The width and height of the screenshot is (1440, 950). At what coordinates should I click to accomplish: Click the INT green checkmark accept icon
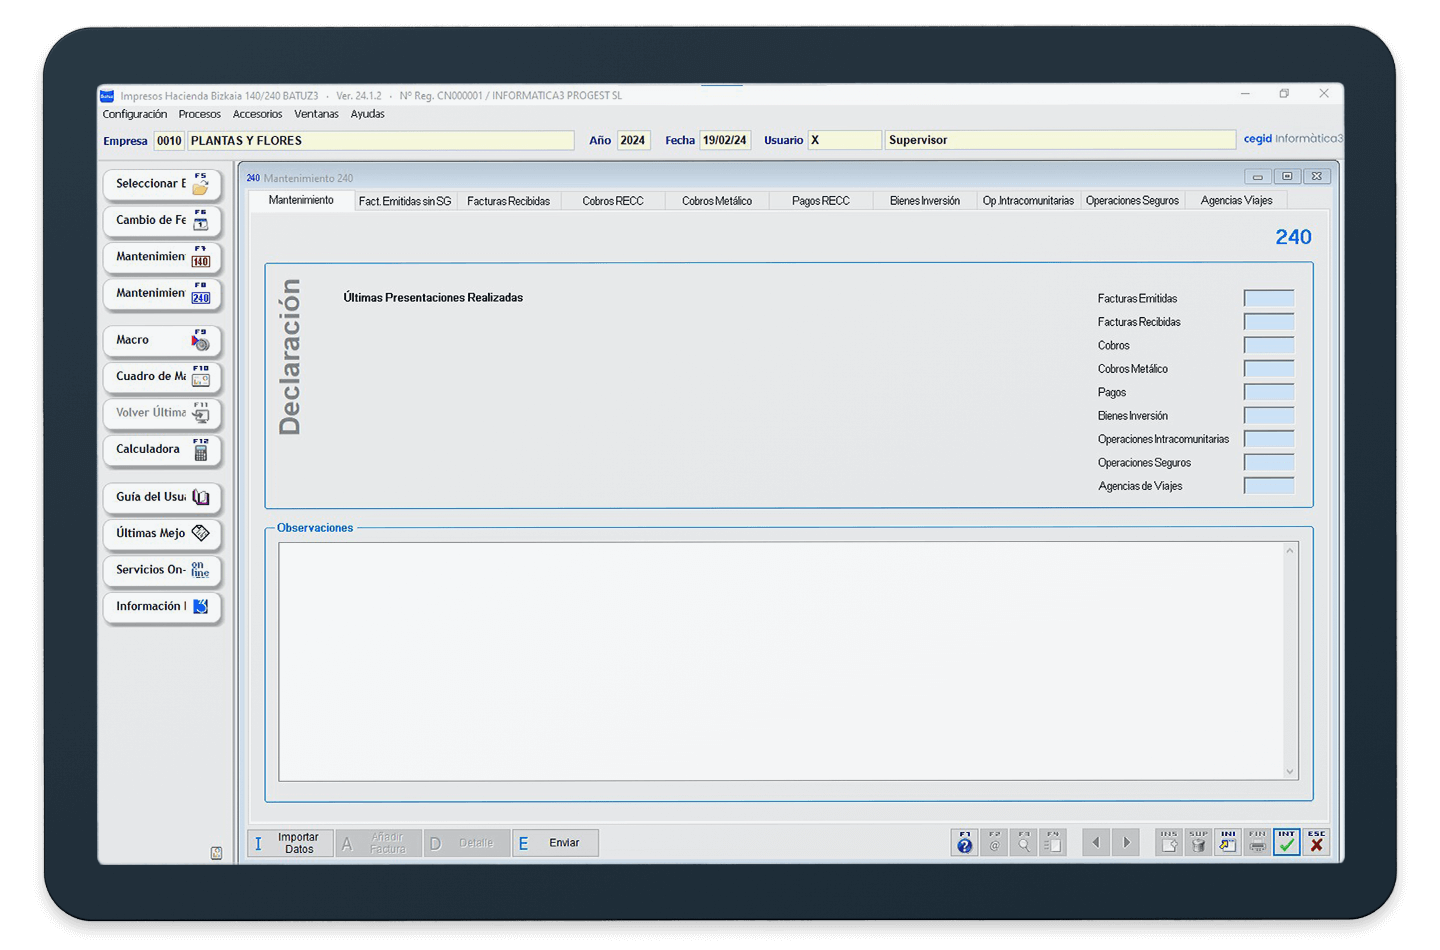tap(1286, 843)
